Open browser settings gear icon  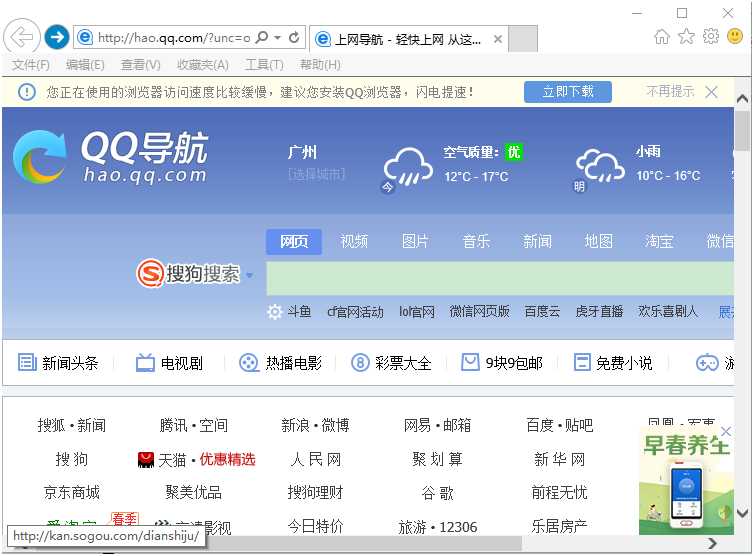[710, 36]
